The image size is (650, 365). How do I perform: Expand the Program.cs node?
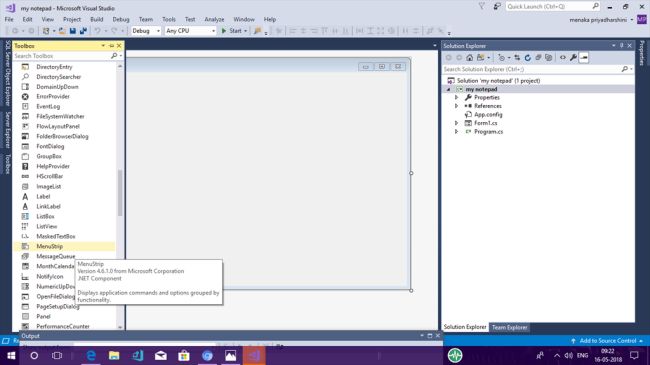click(x=456, y=131)
